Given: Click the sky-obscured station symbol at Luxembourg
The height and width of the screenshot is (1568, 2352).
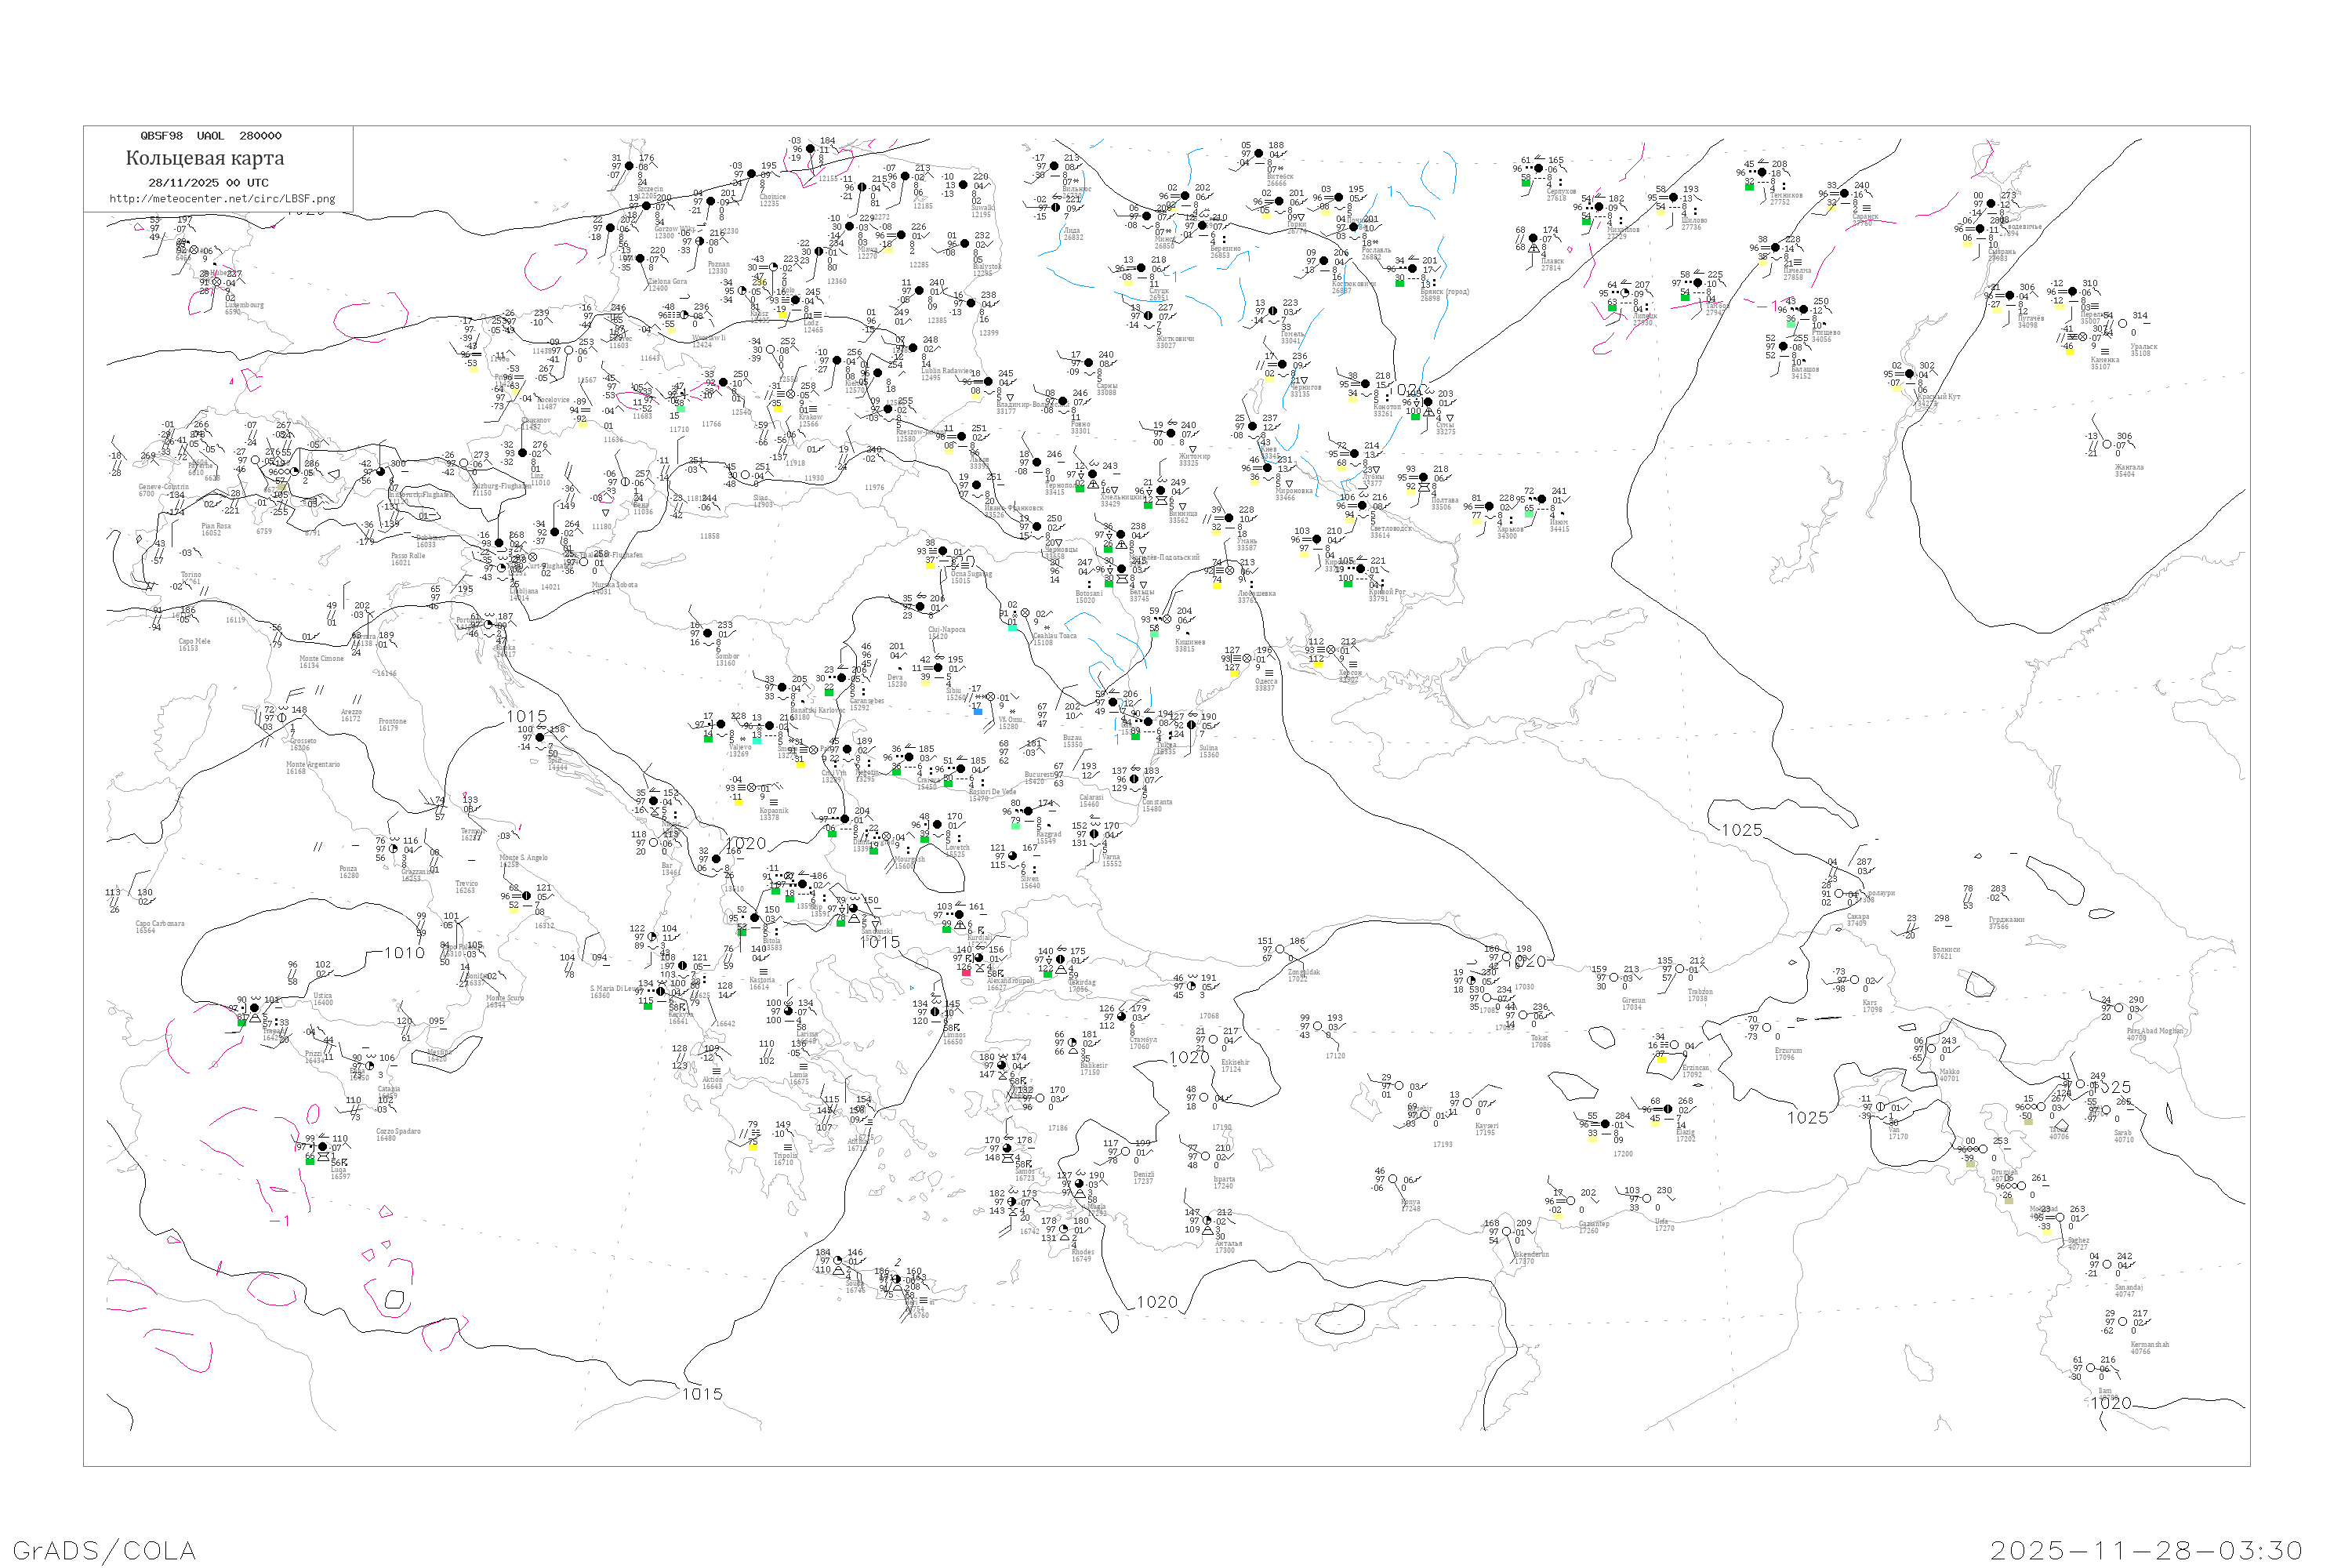Looking at the screenshot, I should point(216,283).
